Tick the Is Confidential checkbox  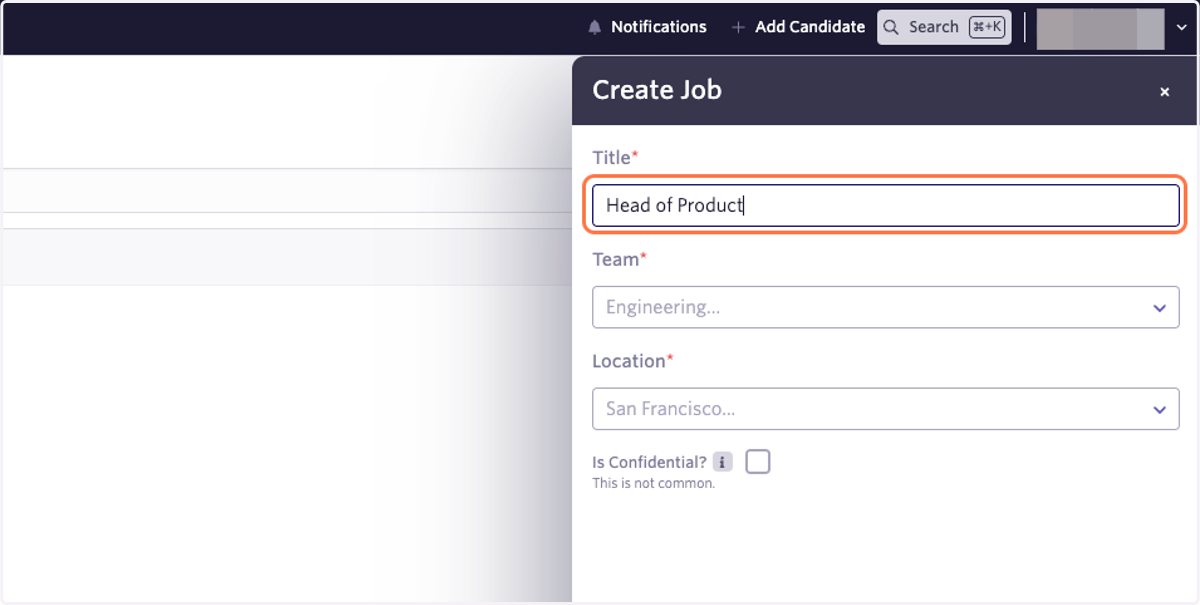(758, 462)
